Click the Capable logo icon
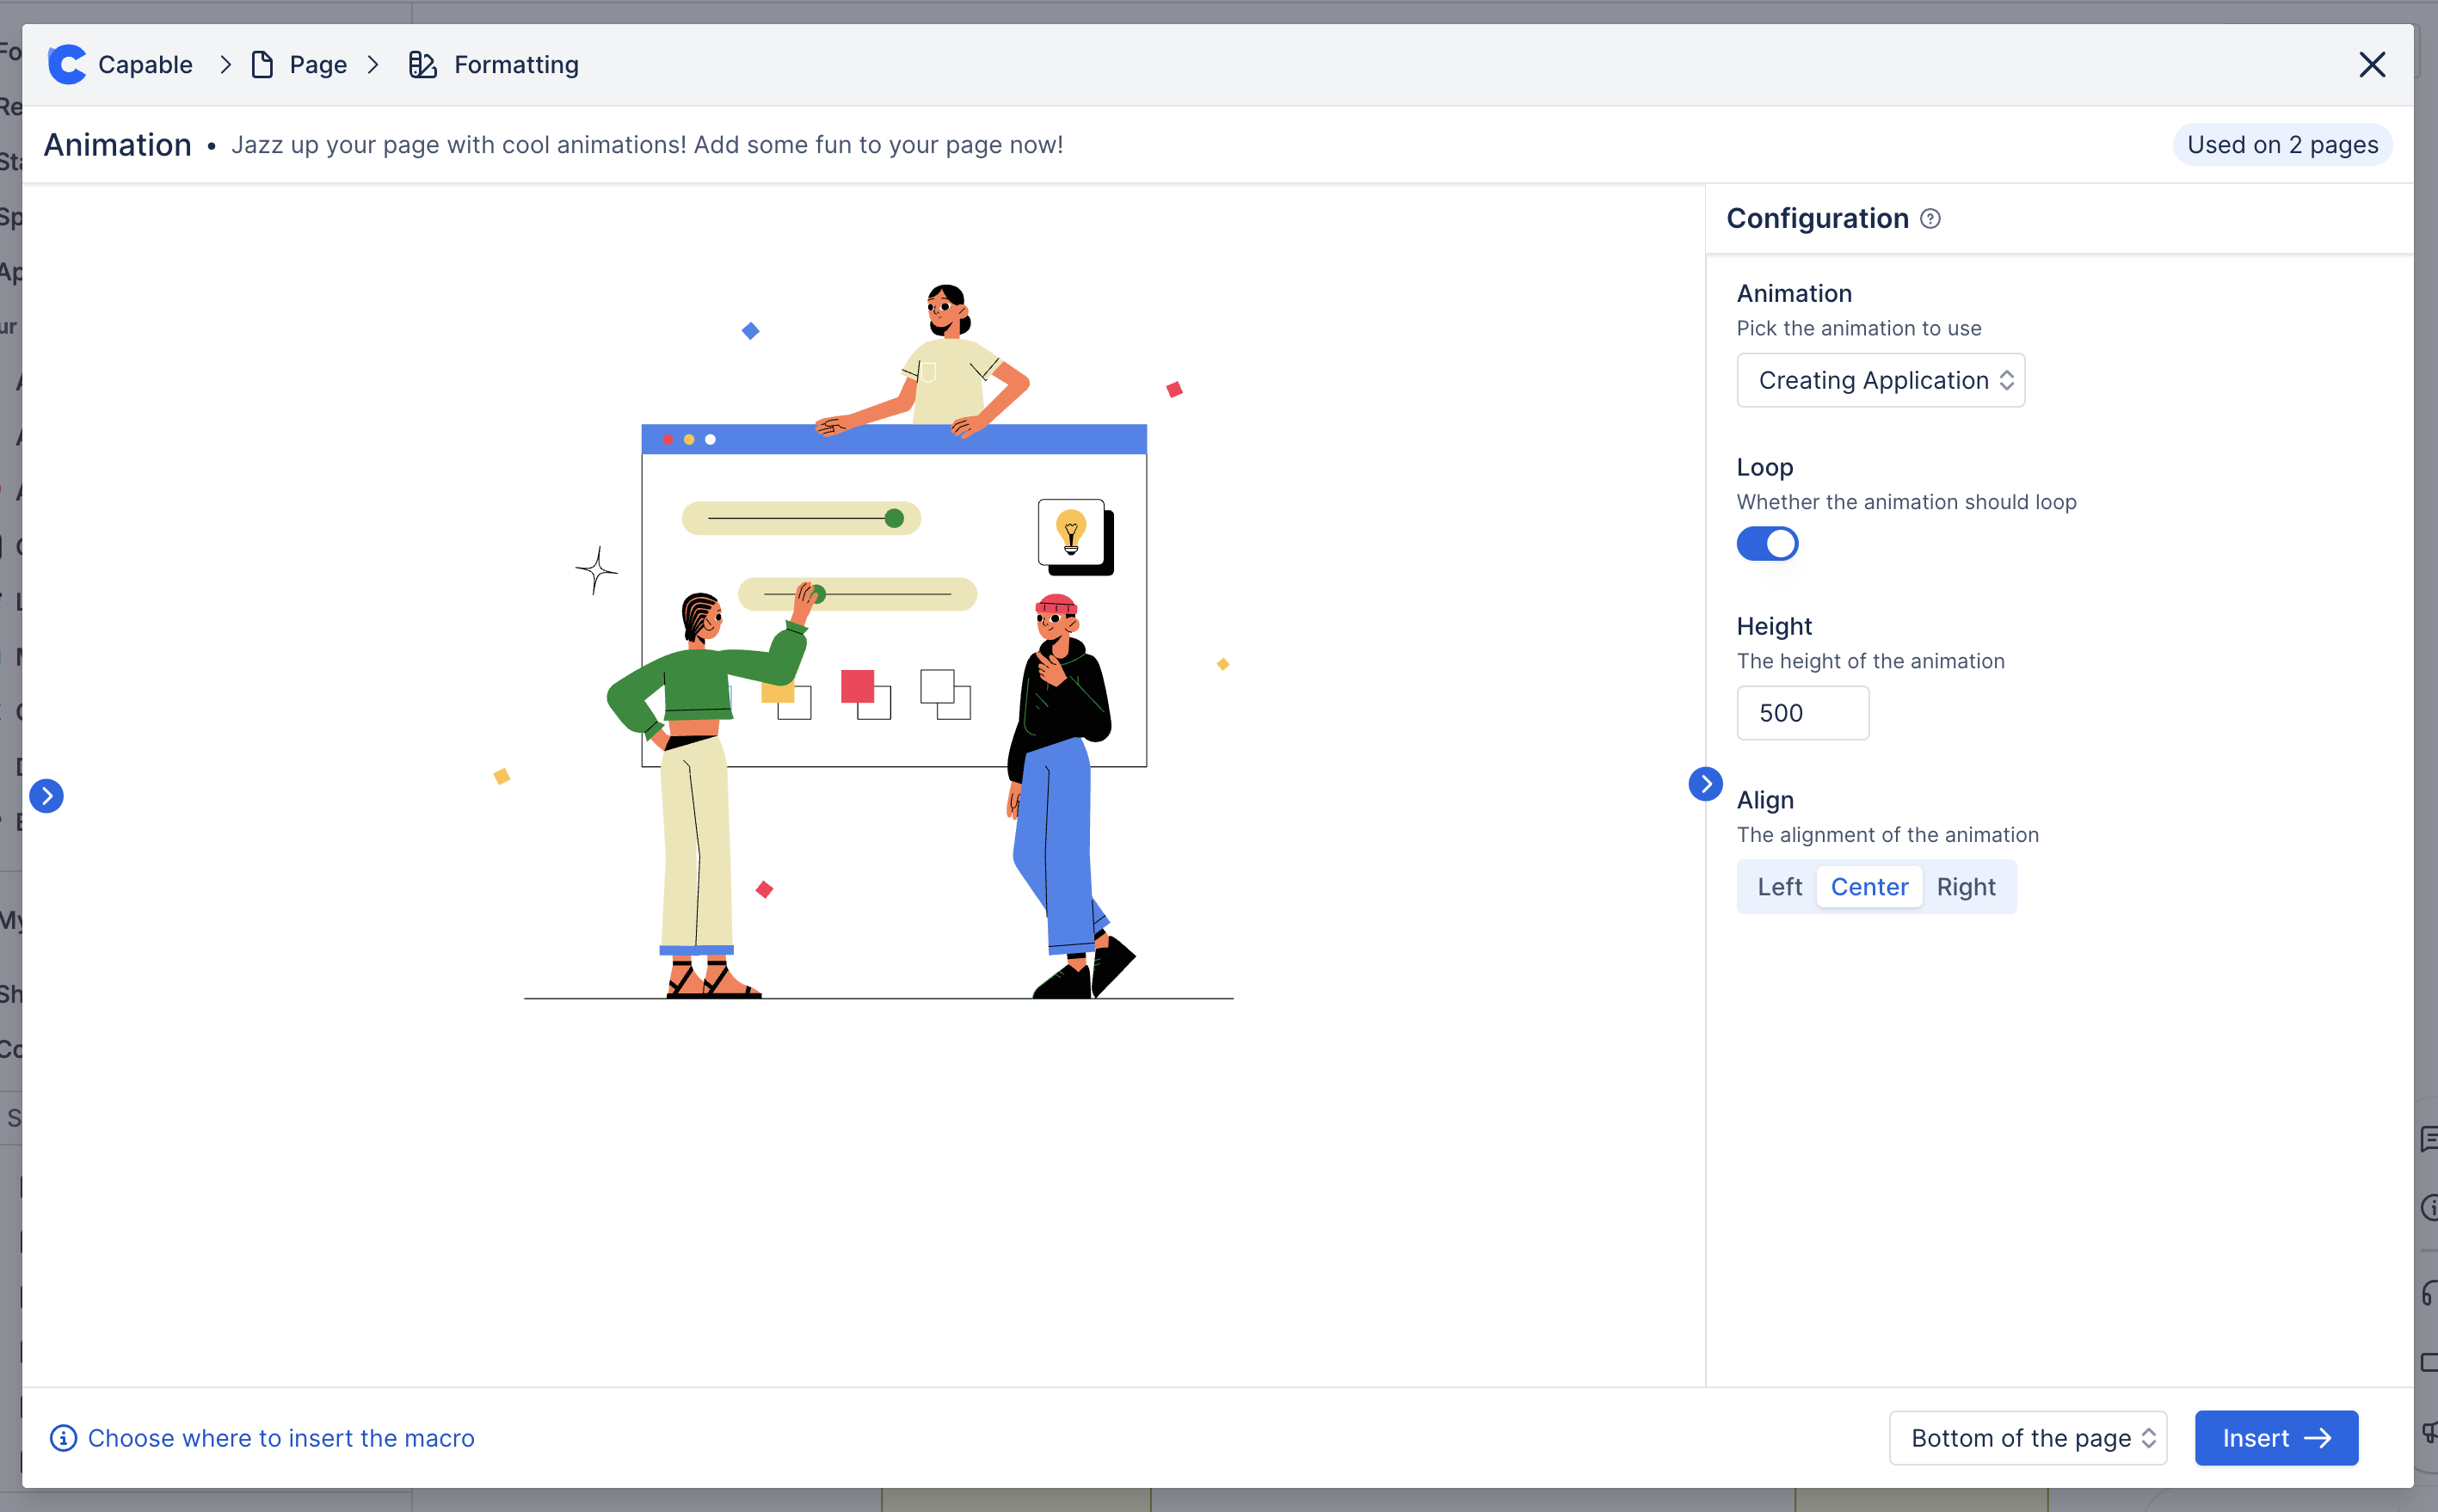The image size is (2438, 1512). coord(67,65)
